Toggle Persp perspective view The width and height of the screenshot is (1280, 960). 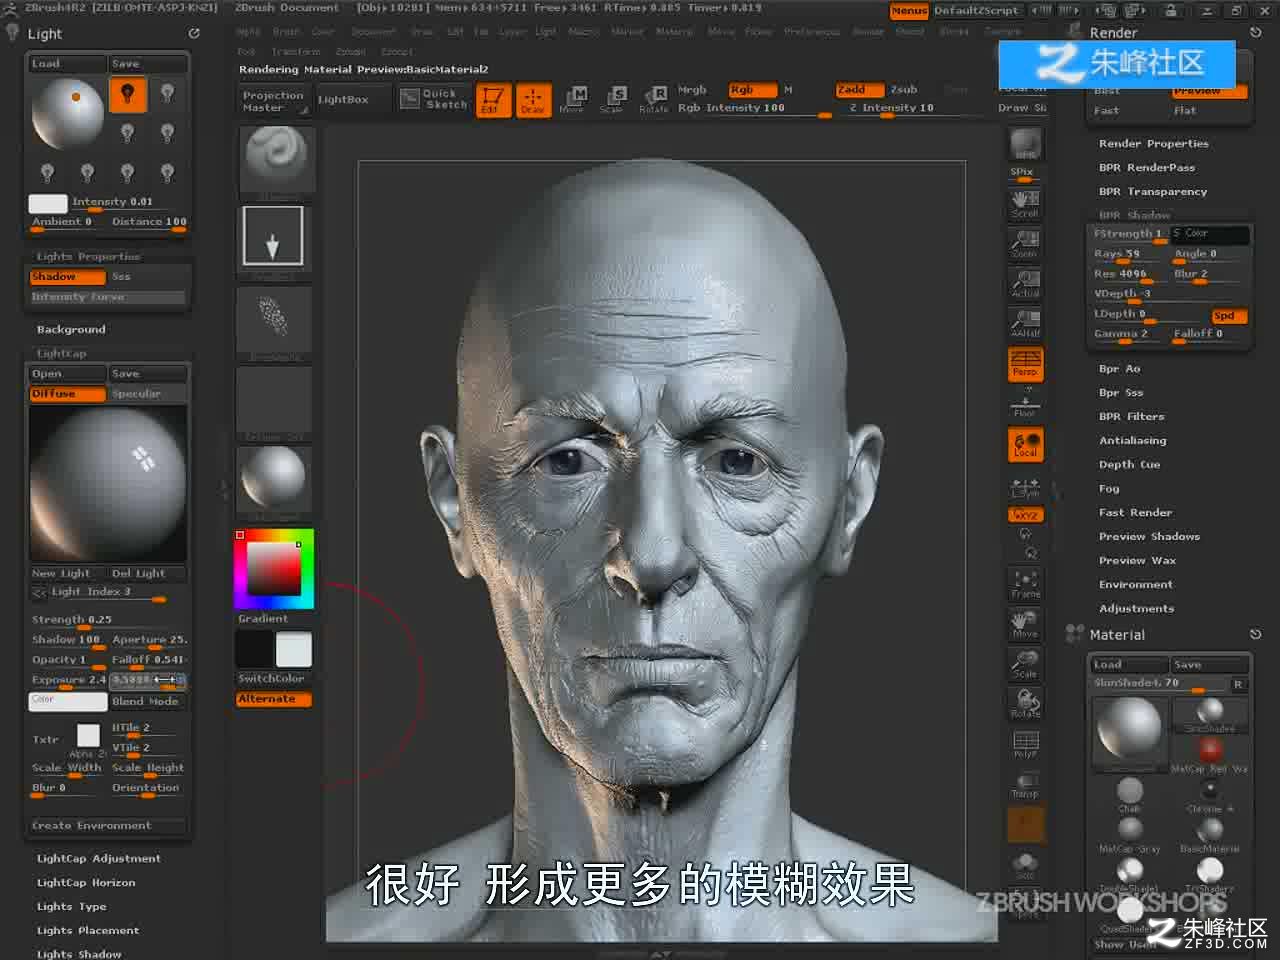point(1025,363)
